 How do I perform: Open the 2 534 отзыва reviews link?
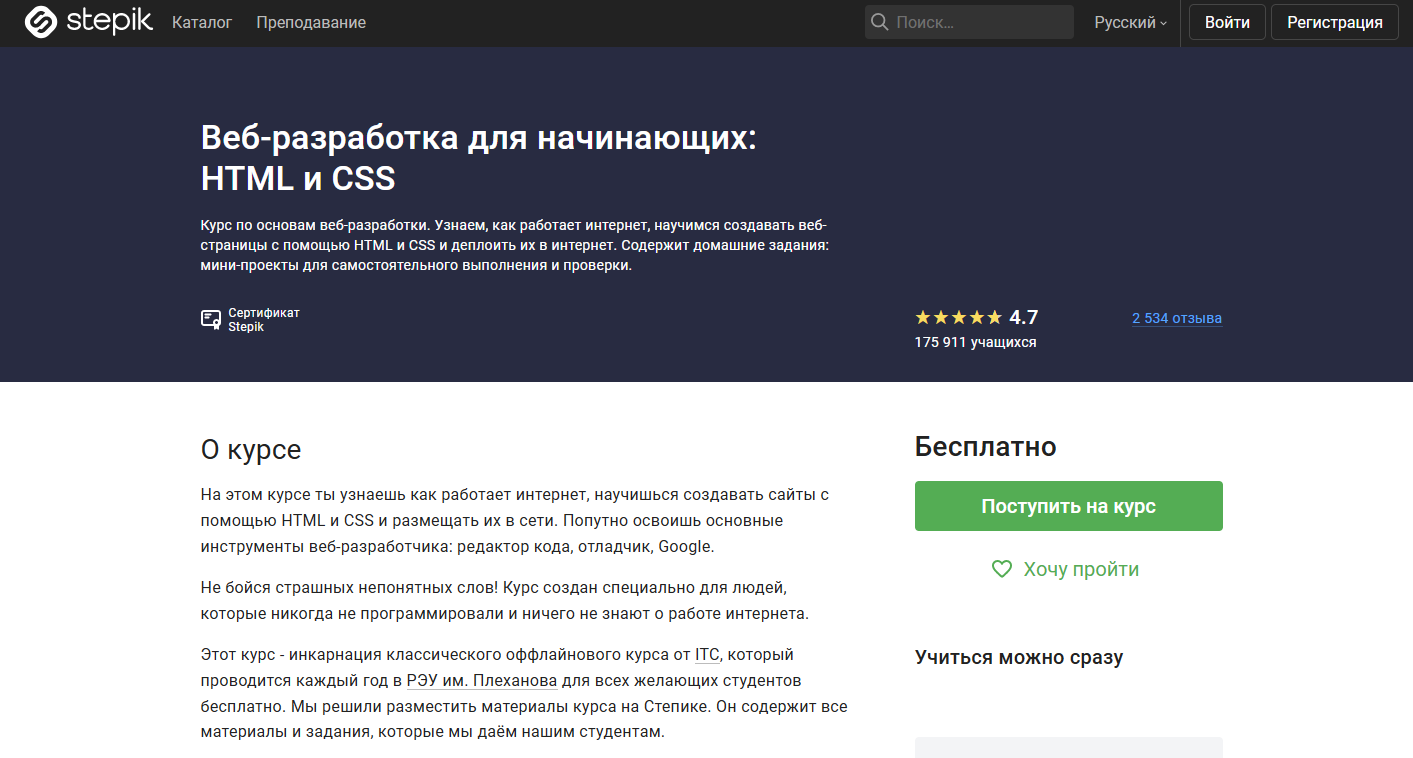pyautogui.click(x=1176, y=318)
